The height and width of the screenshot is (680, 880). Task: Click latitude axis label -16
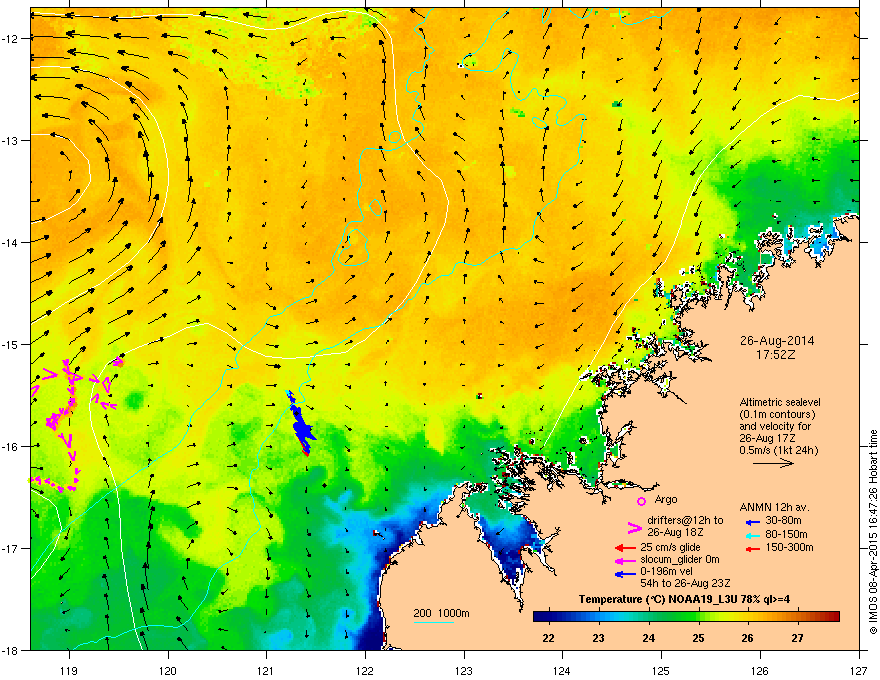tap(11, 447)
